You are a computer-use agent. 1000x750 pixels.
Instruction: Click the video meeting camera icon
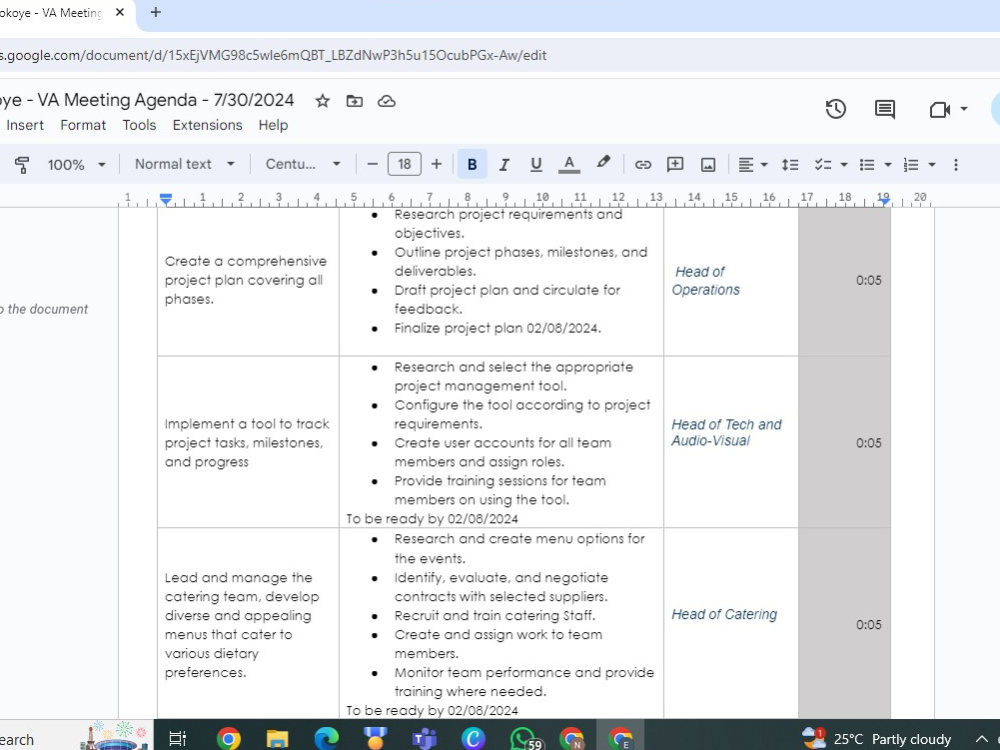click(x=939, y=109)
